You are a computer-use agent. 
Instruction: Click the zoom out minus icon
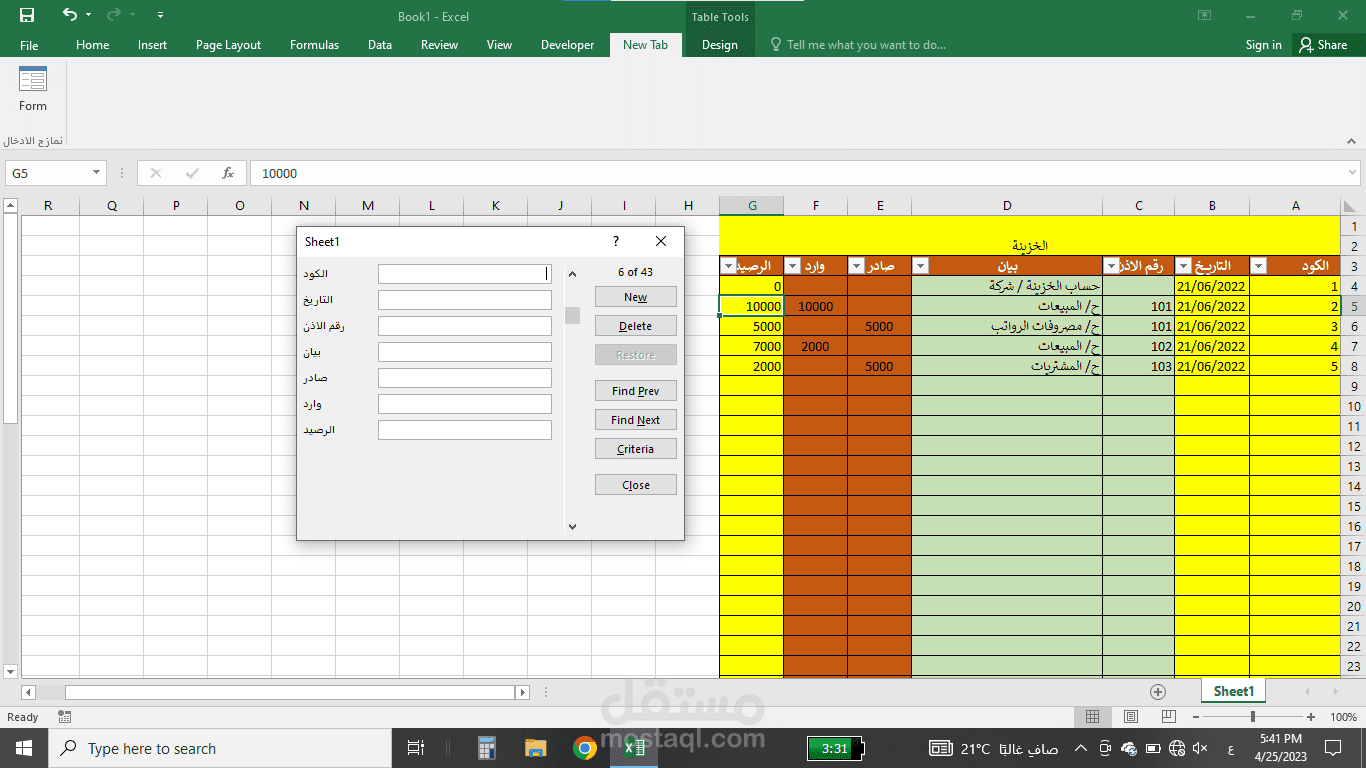pyautogui.click(x=1194, y=717)
